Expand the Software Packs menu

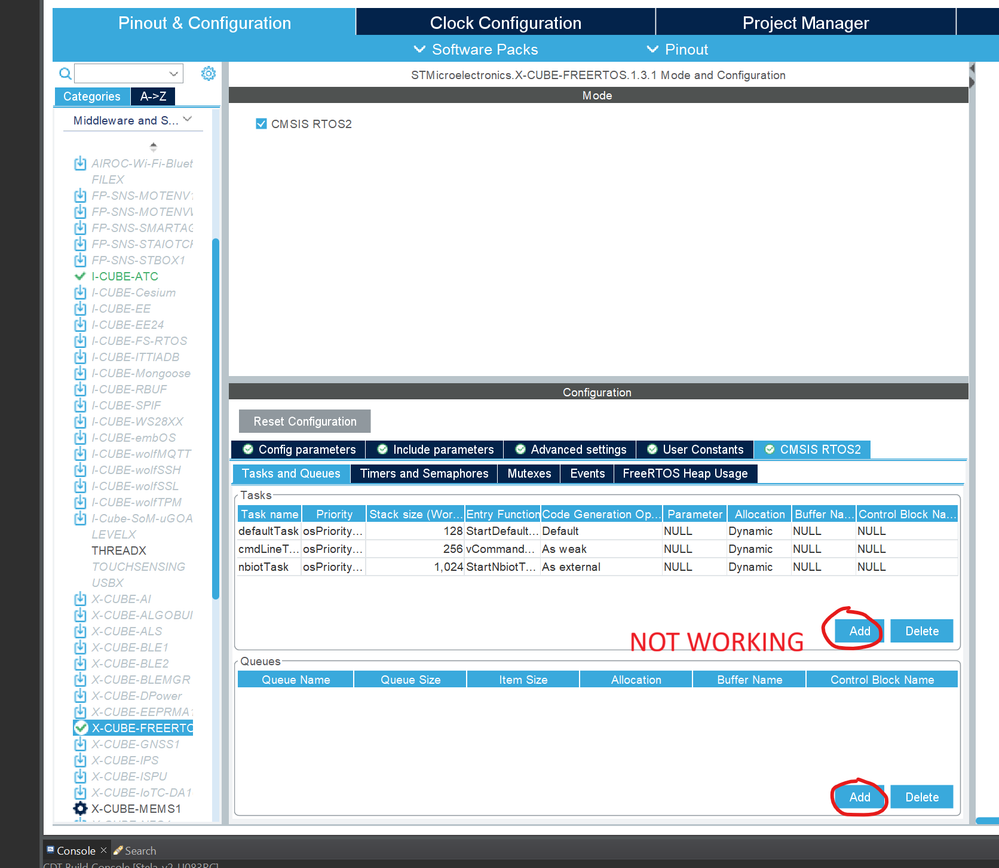coord(475,50)
